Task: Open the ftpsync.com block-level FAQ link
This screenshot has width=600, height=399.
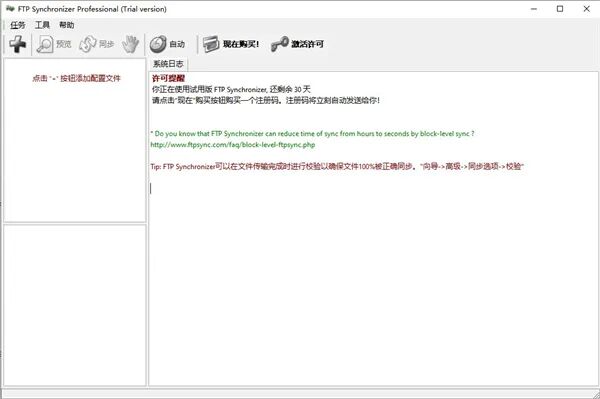Action: [233, 145]
